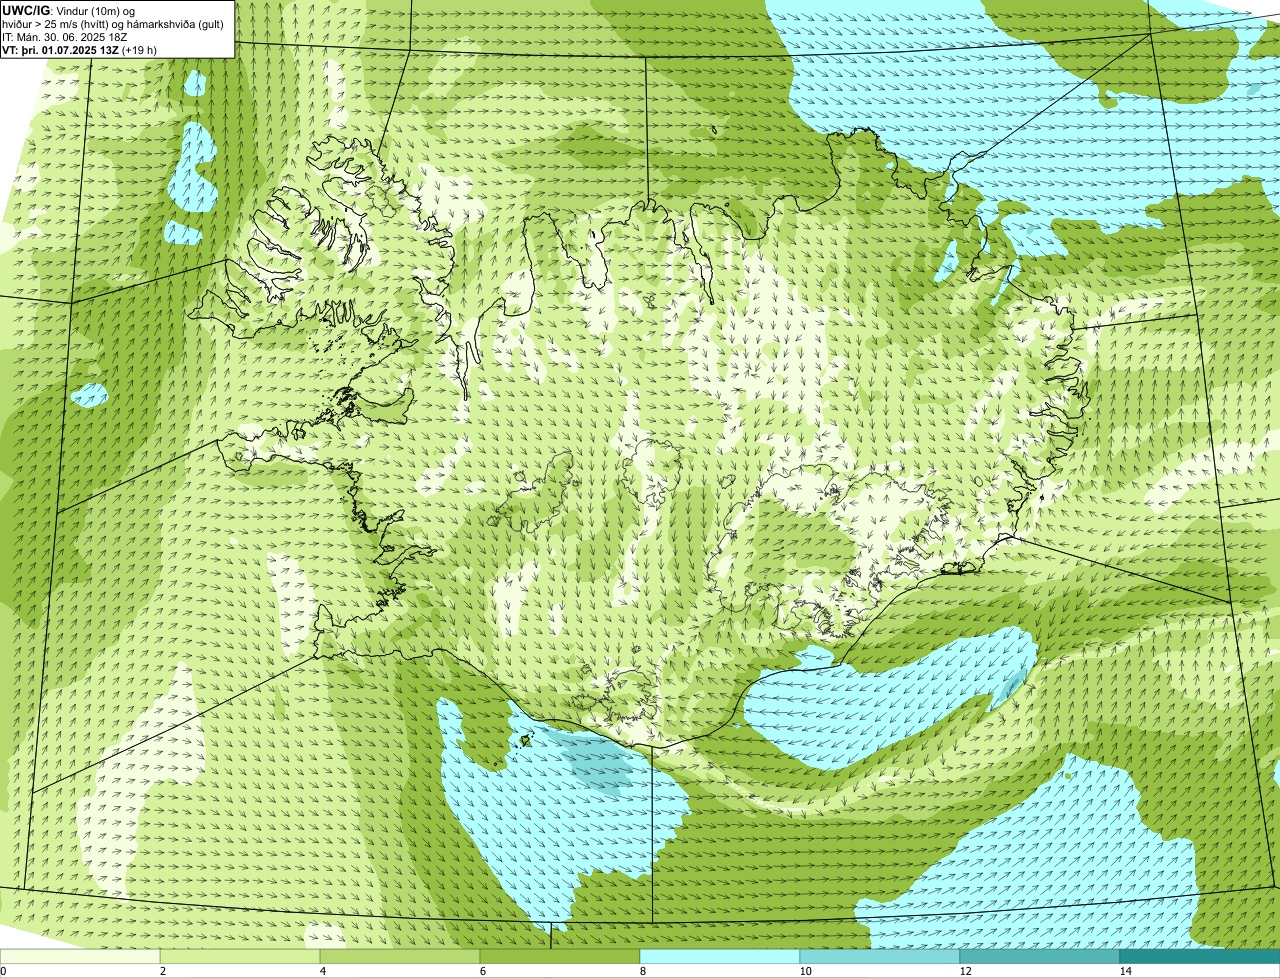The image size is (1280, 978).
Task: Select the above-14 m/s dark teal legend swatch
Action: click(1200, 957)
